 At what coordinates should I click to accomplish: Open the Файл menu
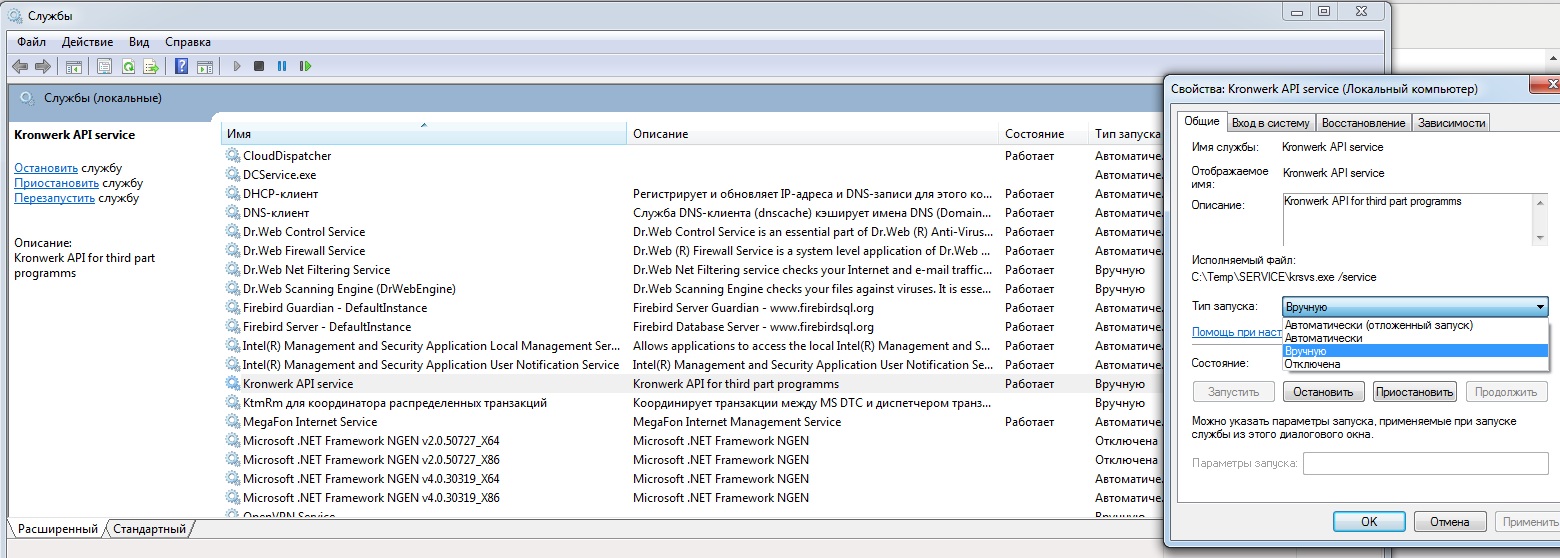31,42
